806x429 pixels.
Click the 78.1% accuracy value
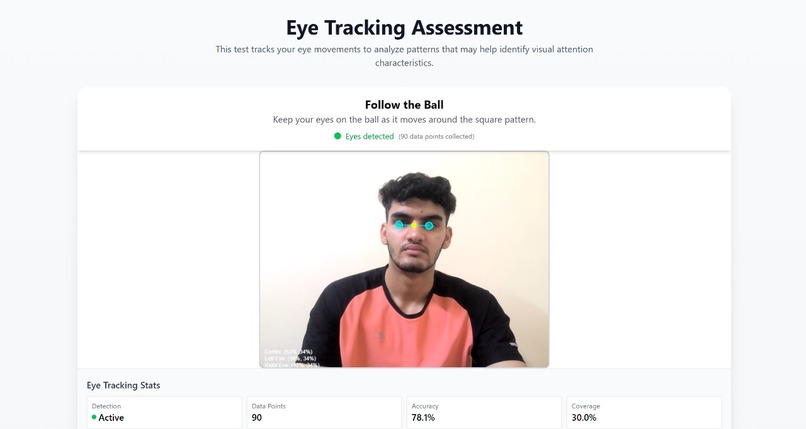(x=424, y=418)
